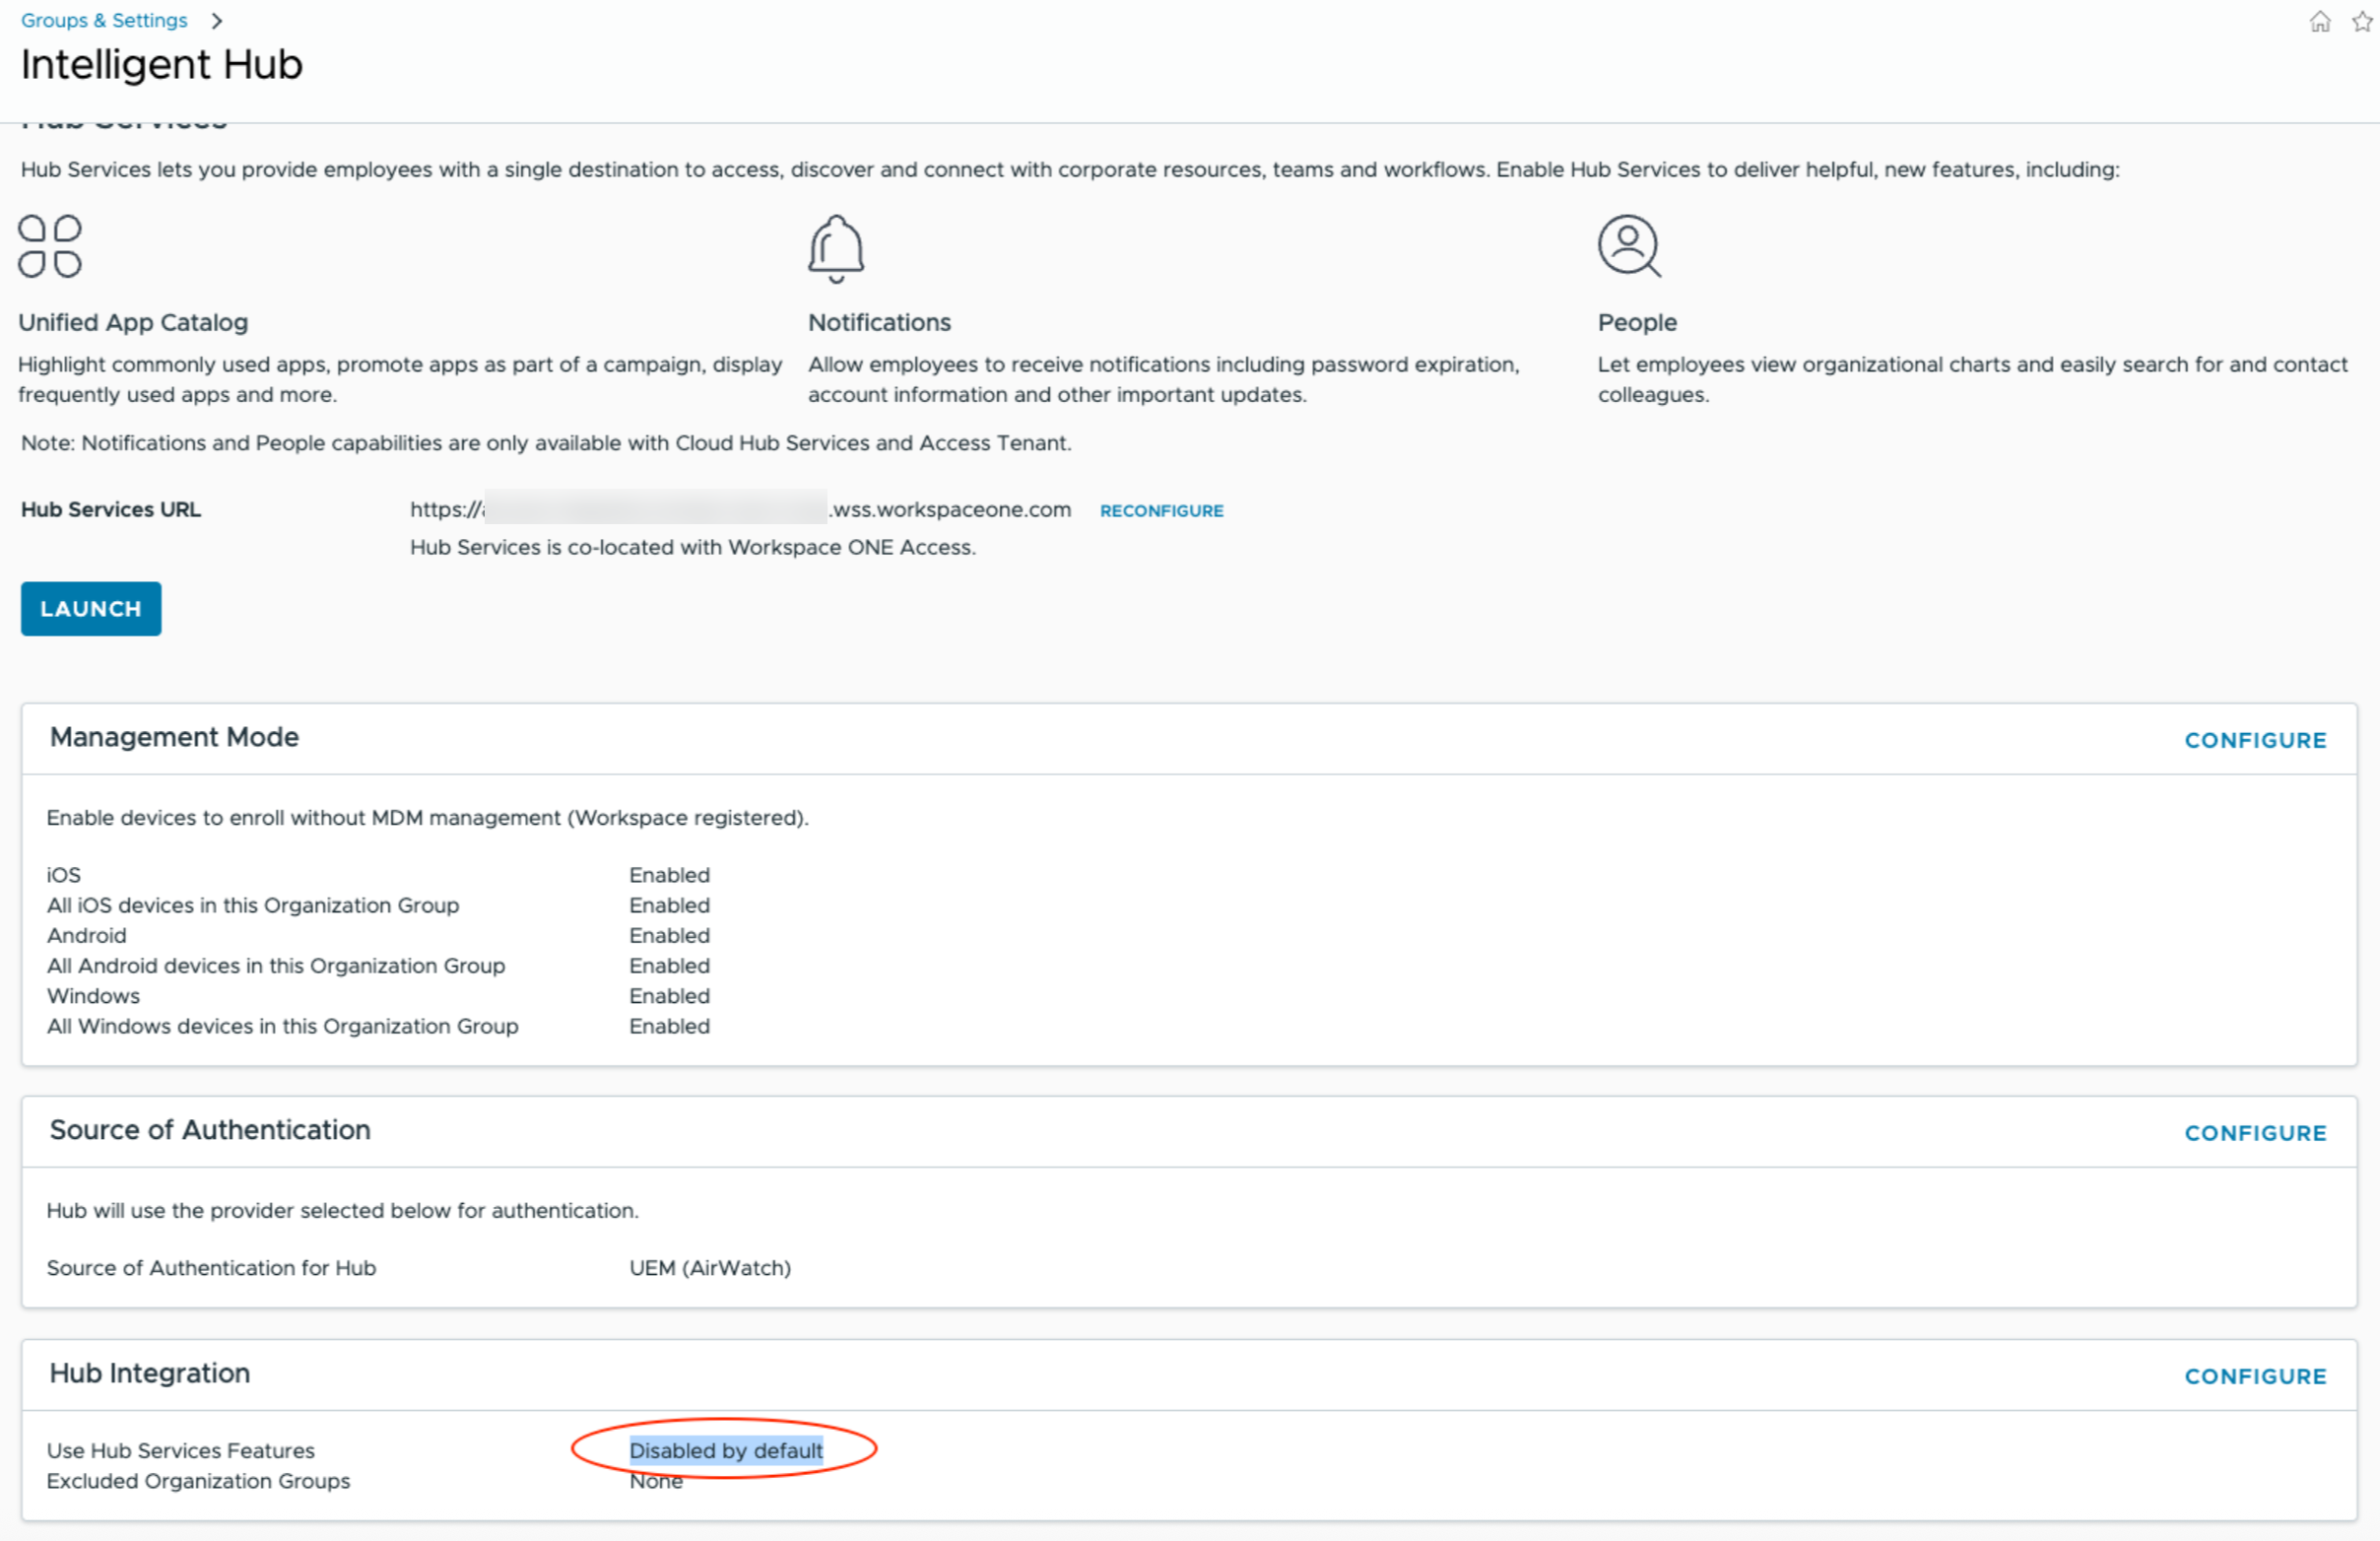
Task: Click the star favorite icon in the top right
Action: pos(2360,21)
